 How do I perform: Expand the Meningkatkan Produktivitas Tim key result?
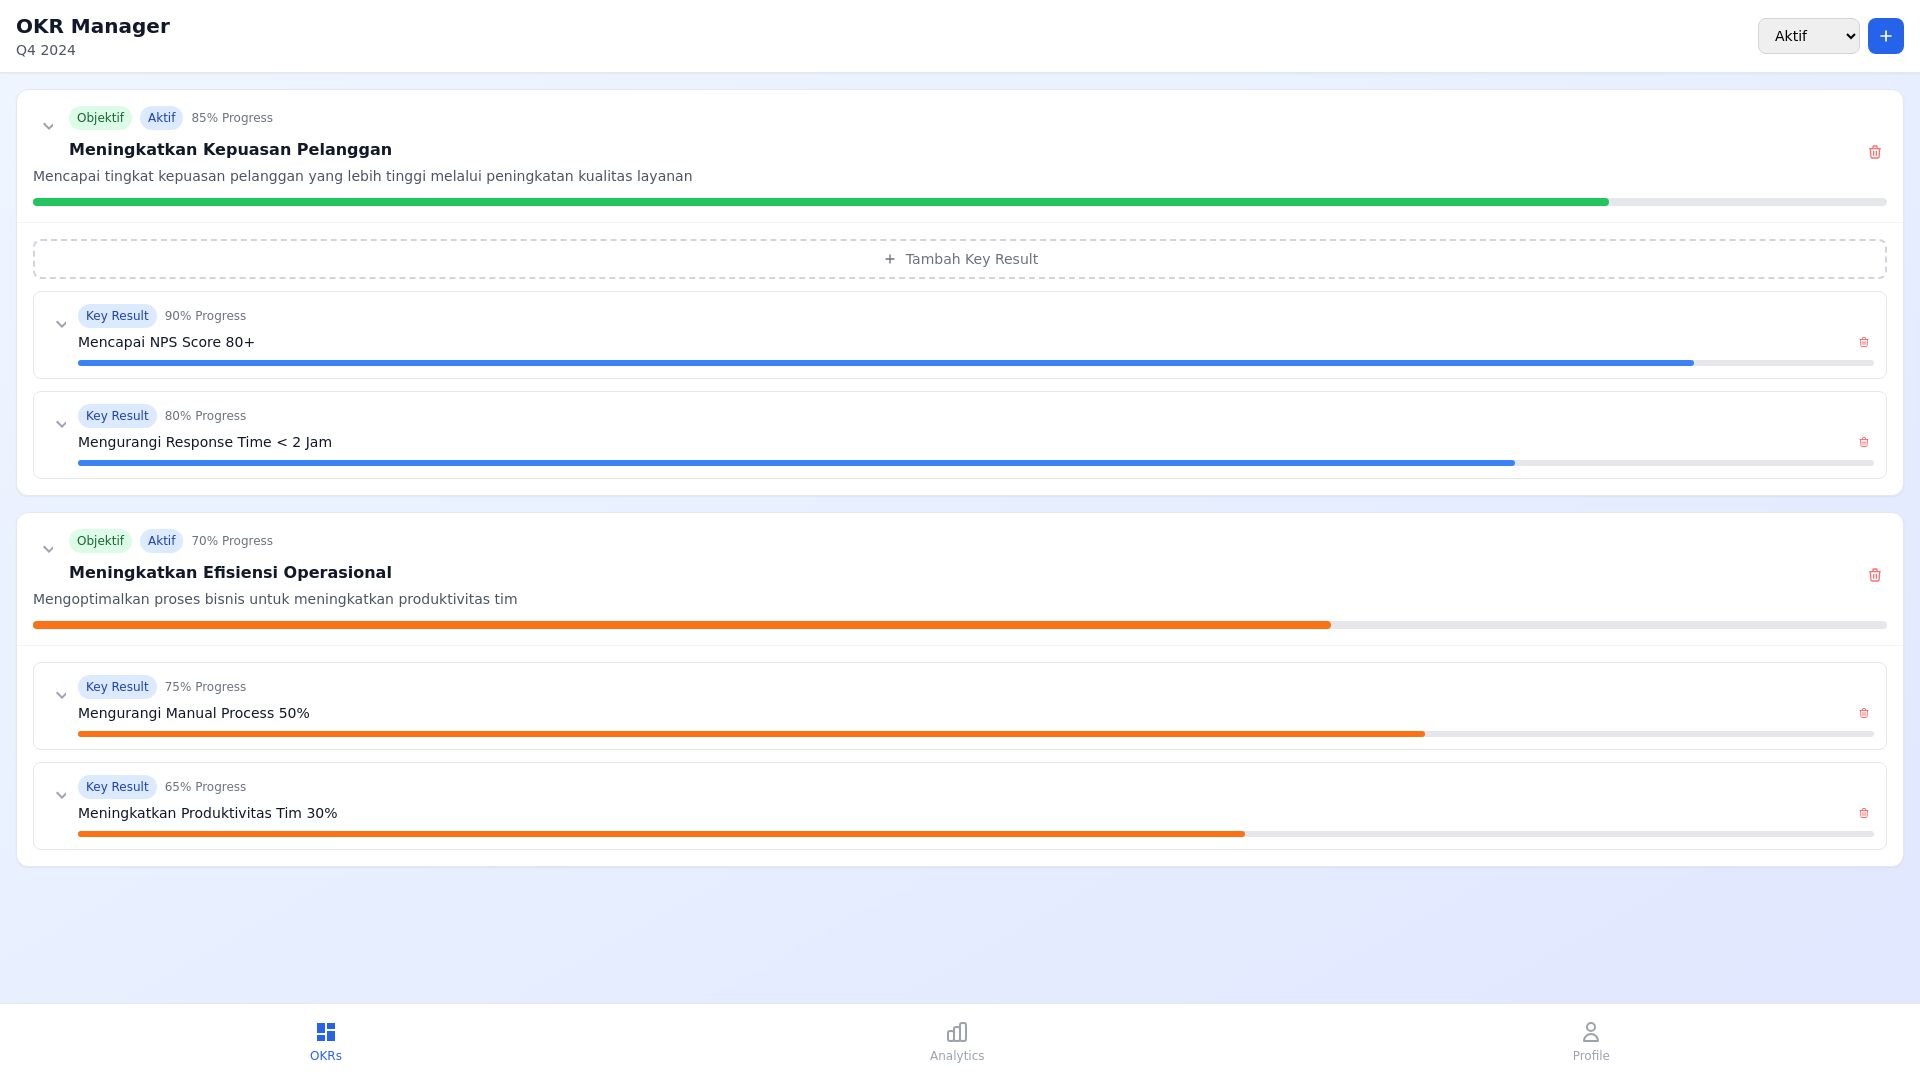click(61, 796)
